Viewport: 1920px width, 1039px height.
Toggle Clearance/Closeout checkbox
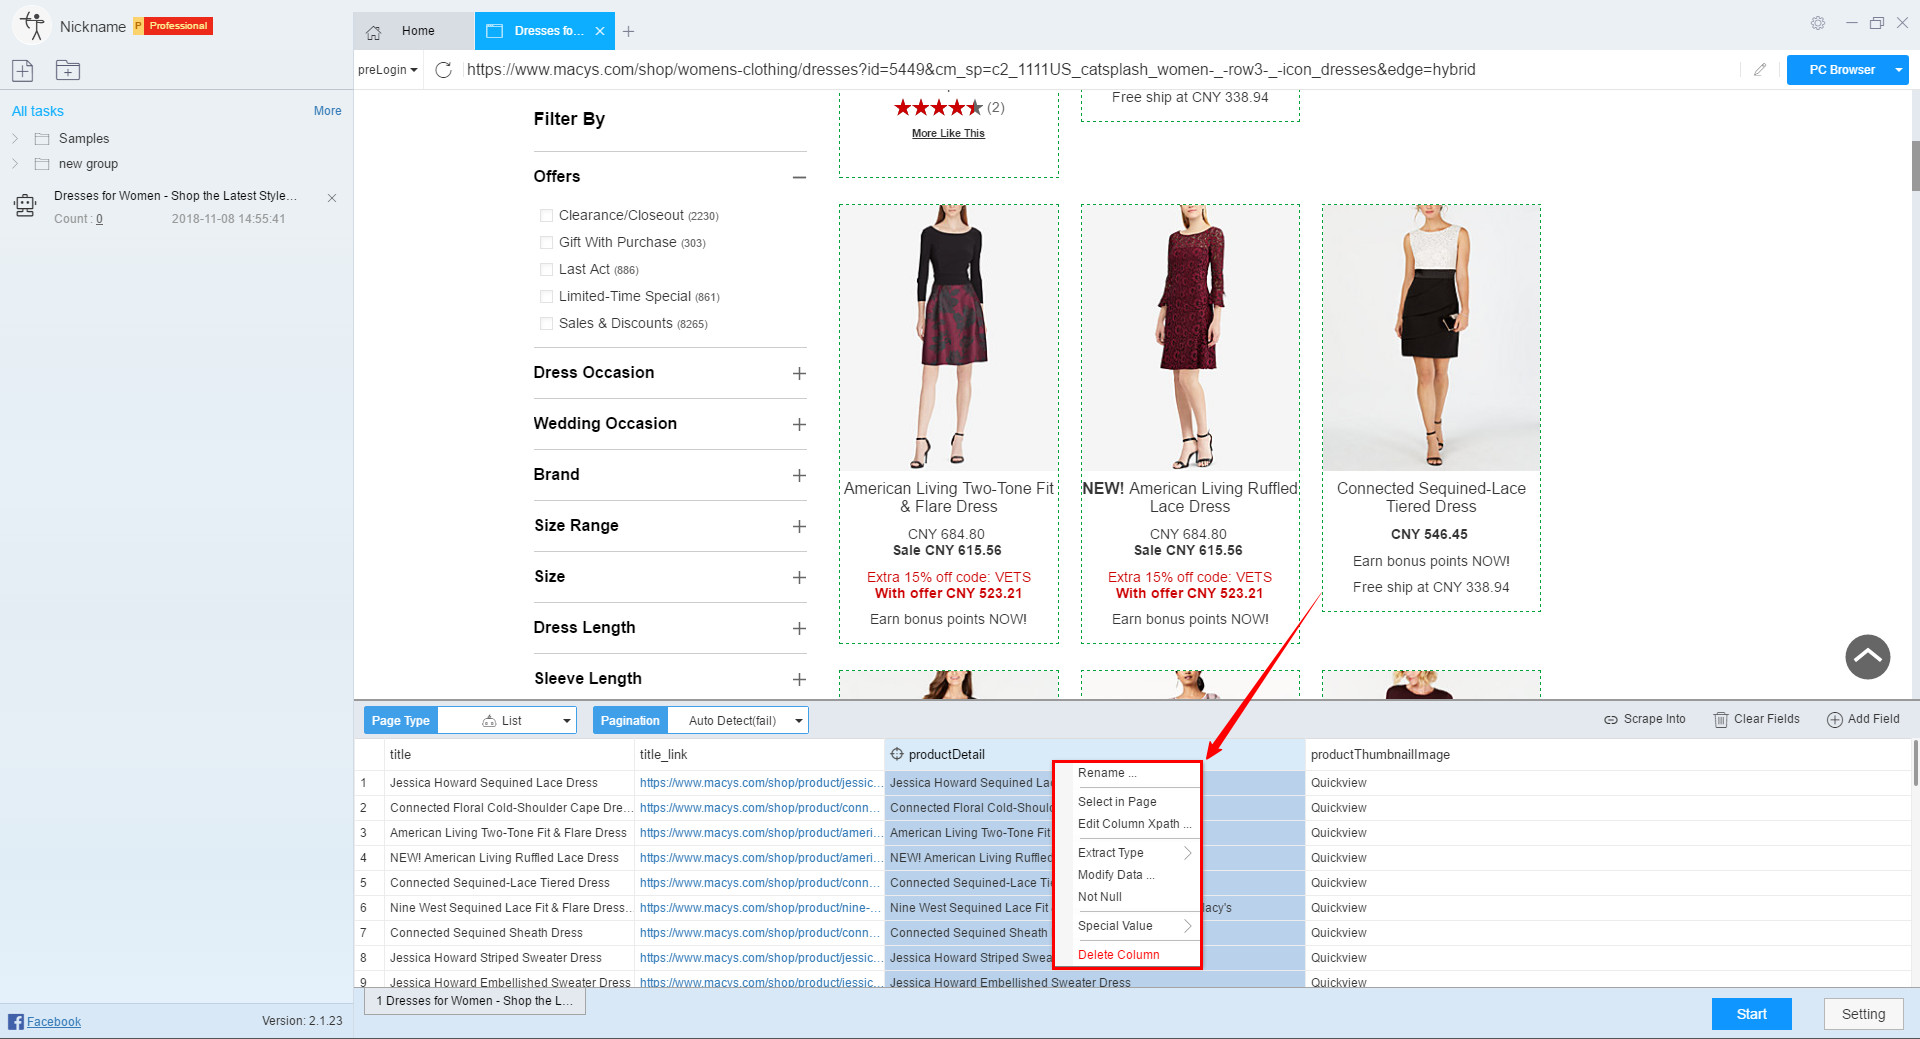[546, 216]
